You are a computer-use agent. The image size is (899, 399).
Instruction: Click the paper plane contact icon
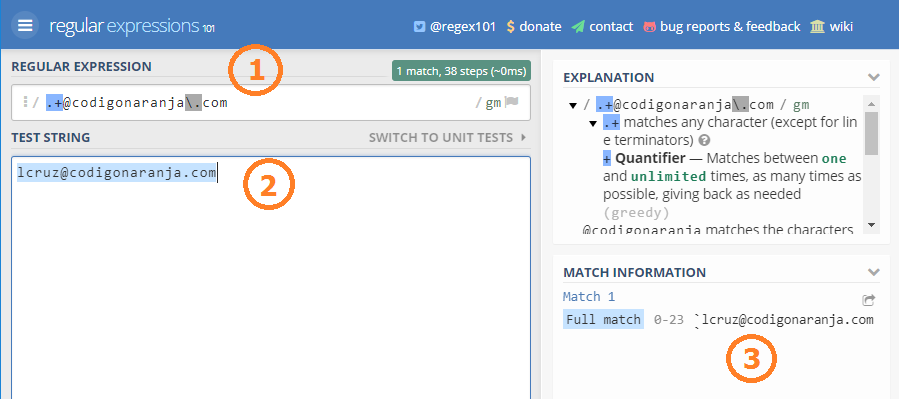pyautogui.click(x=578, y=26)
